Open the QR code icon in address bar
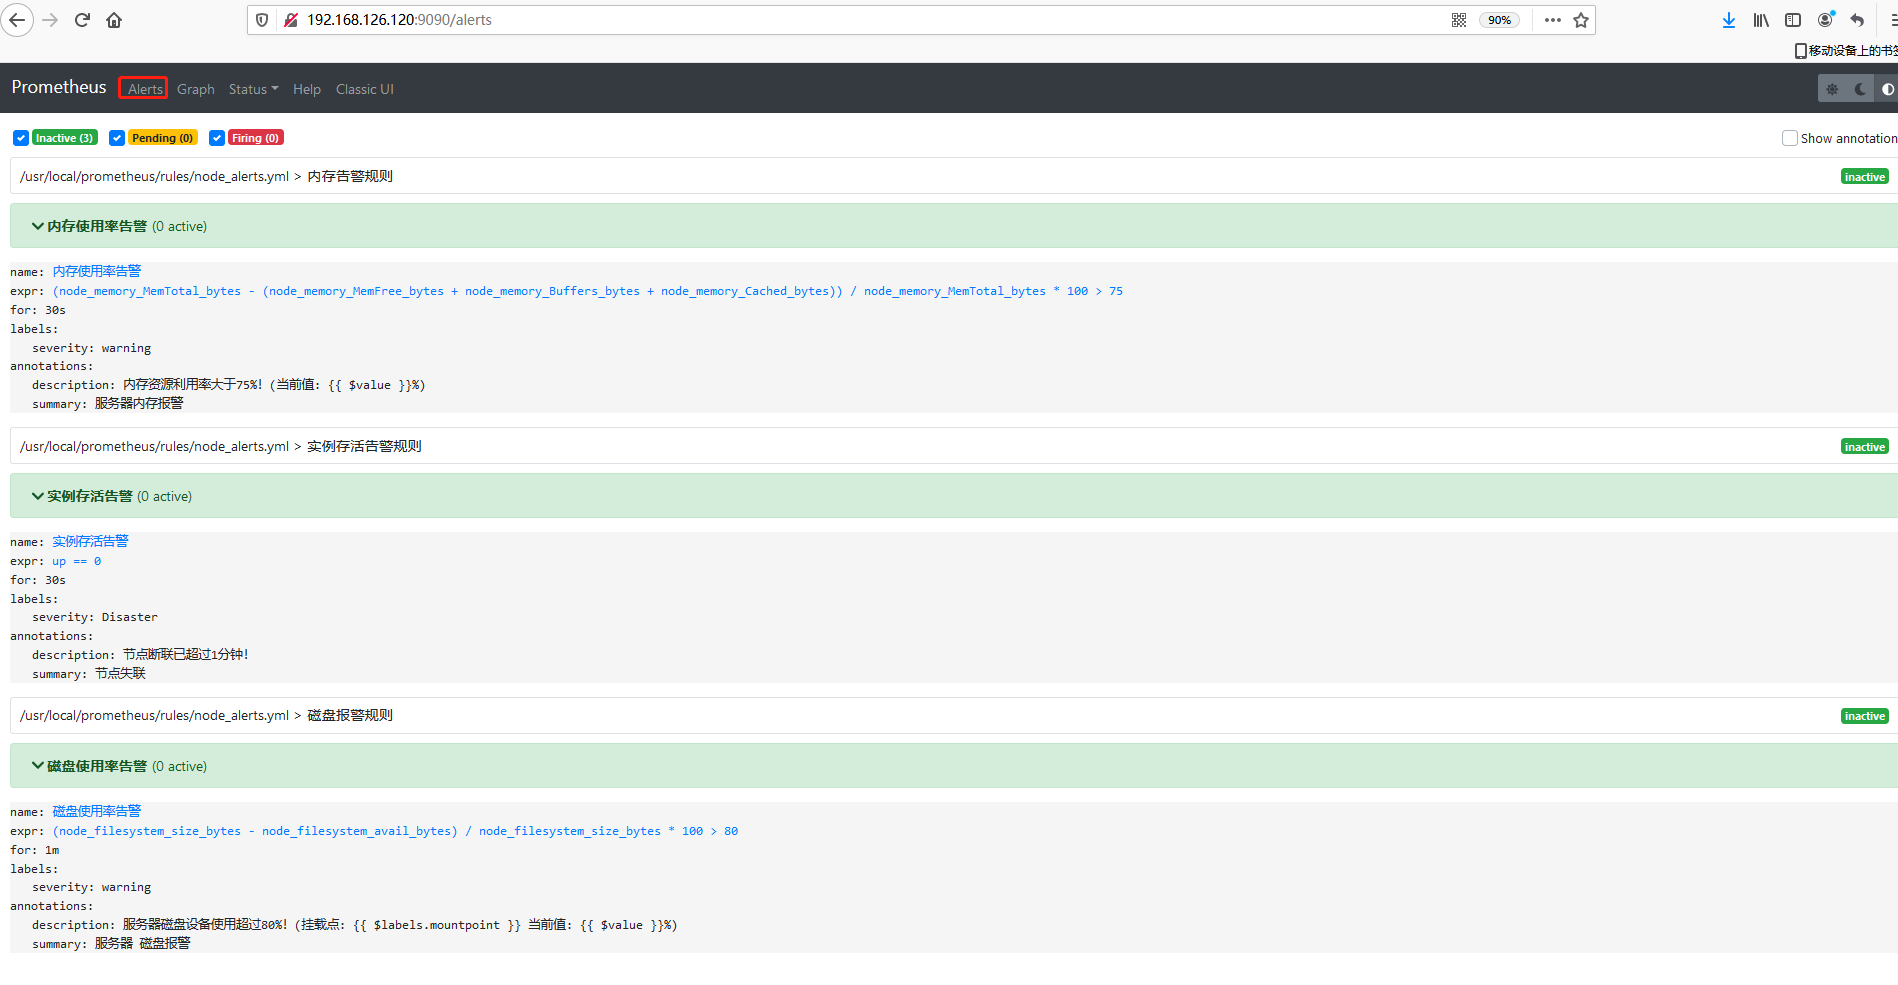 point(1459,20)
